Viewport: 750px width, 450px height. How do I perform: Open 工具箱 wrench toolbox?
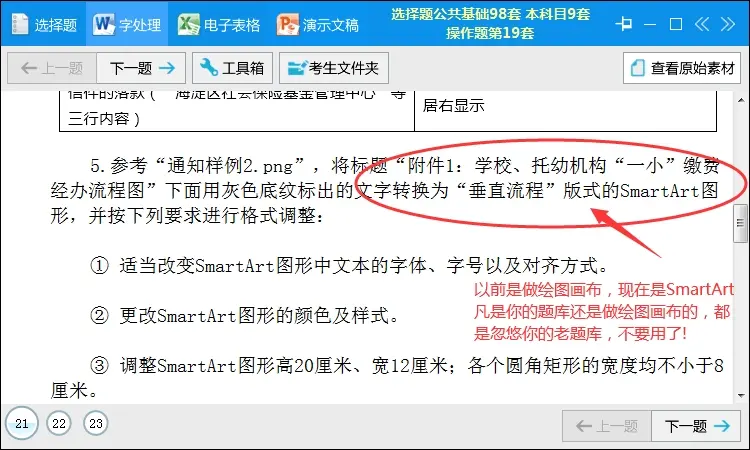tap(232, 68)
